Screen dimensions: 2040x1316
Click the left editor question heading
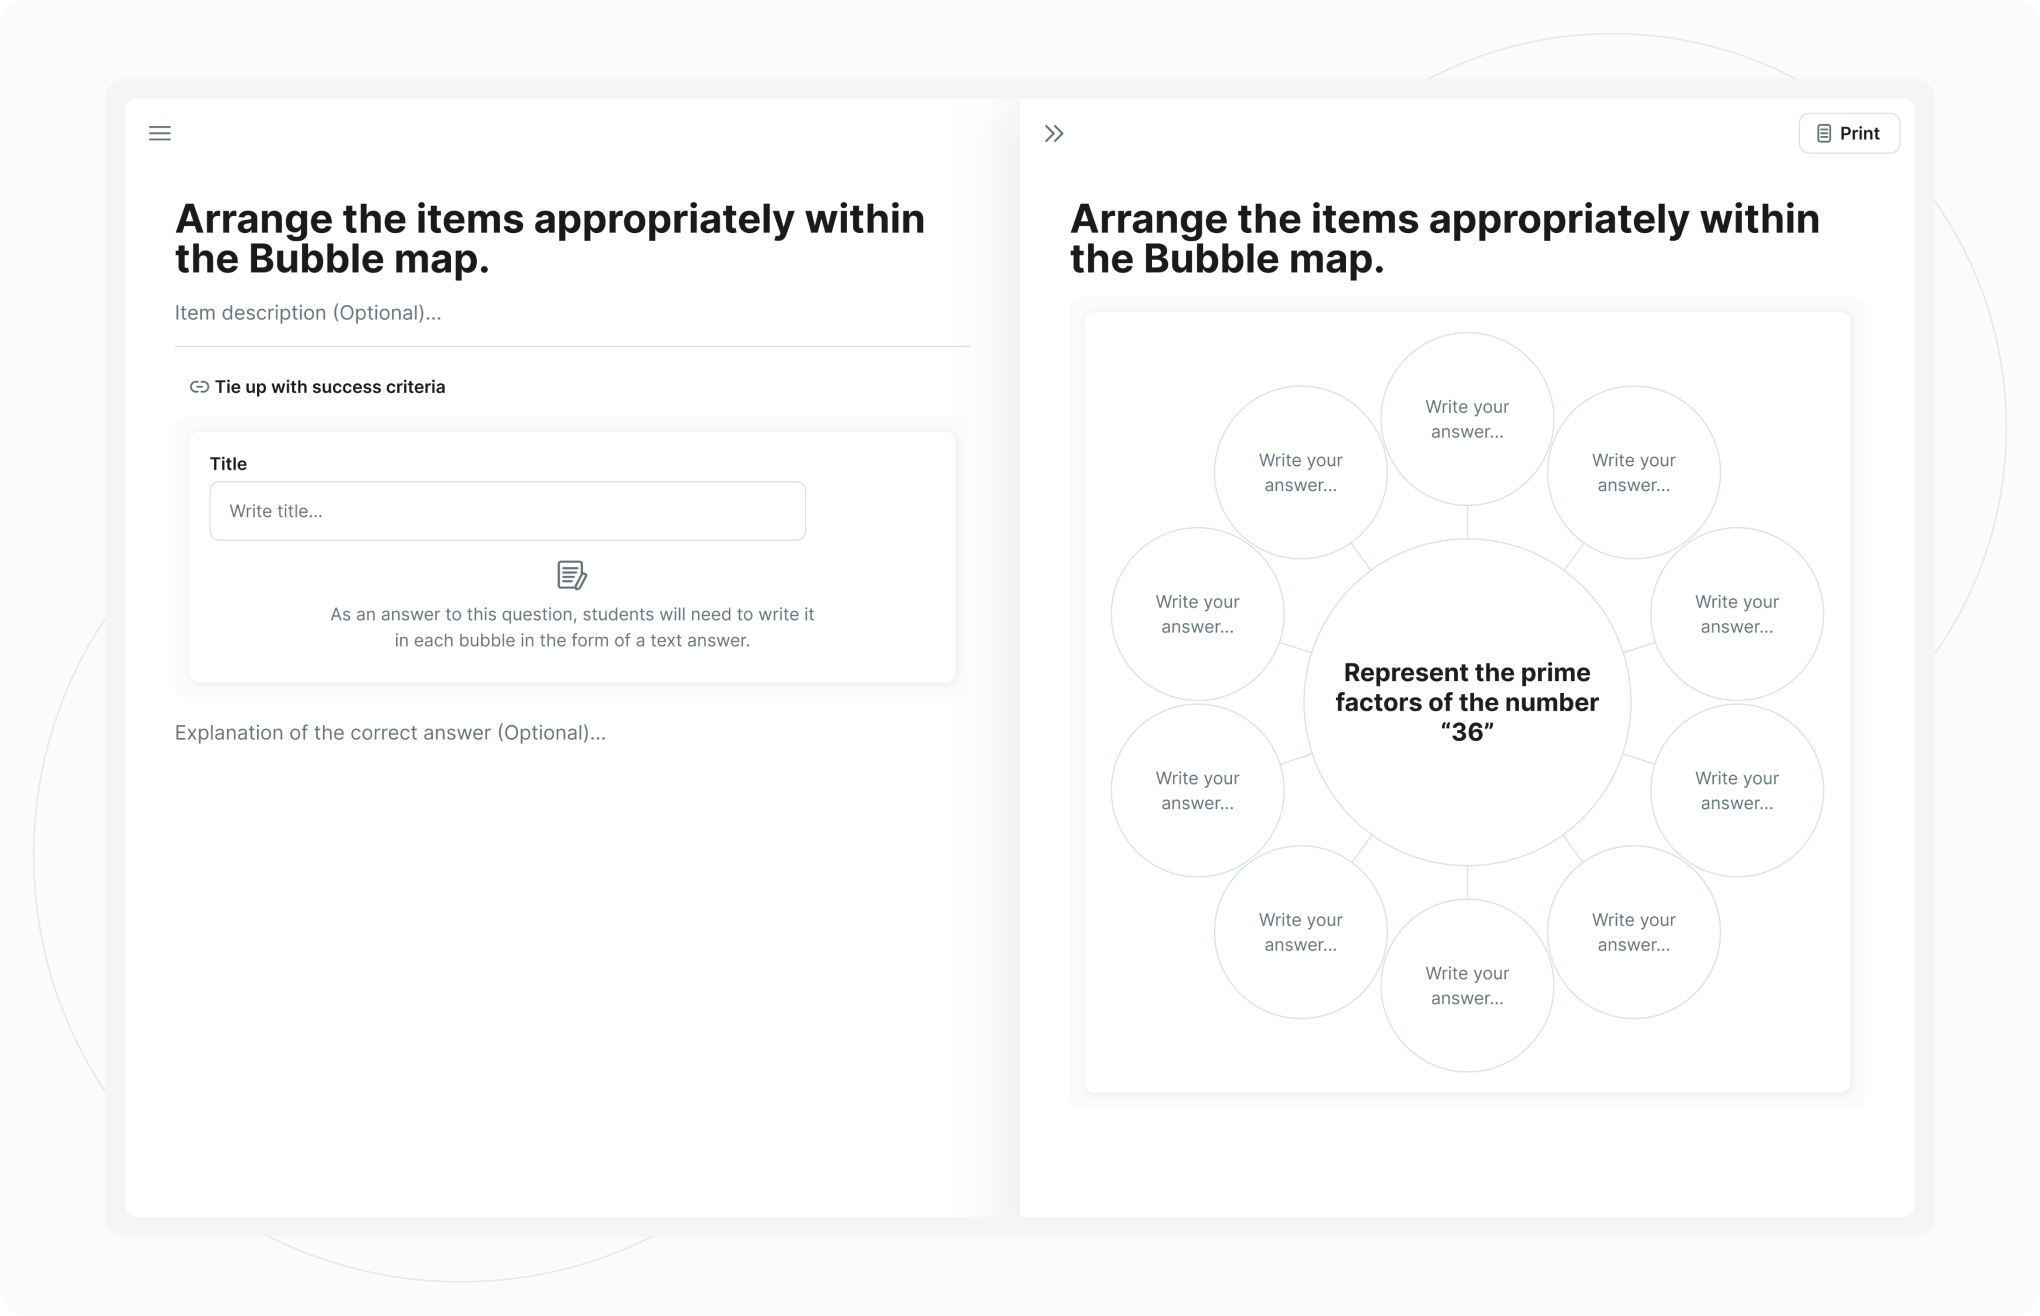click(550, 238)
